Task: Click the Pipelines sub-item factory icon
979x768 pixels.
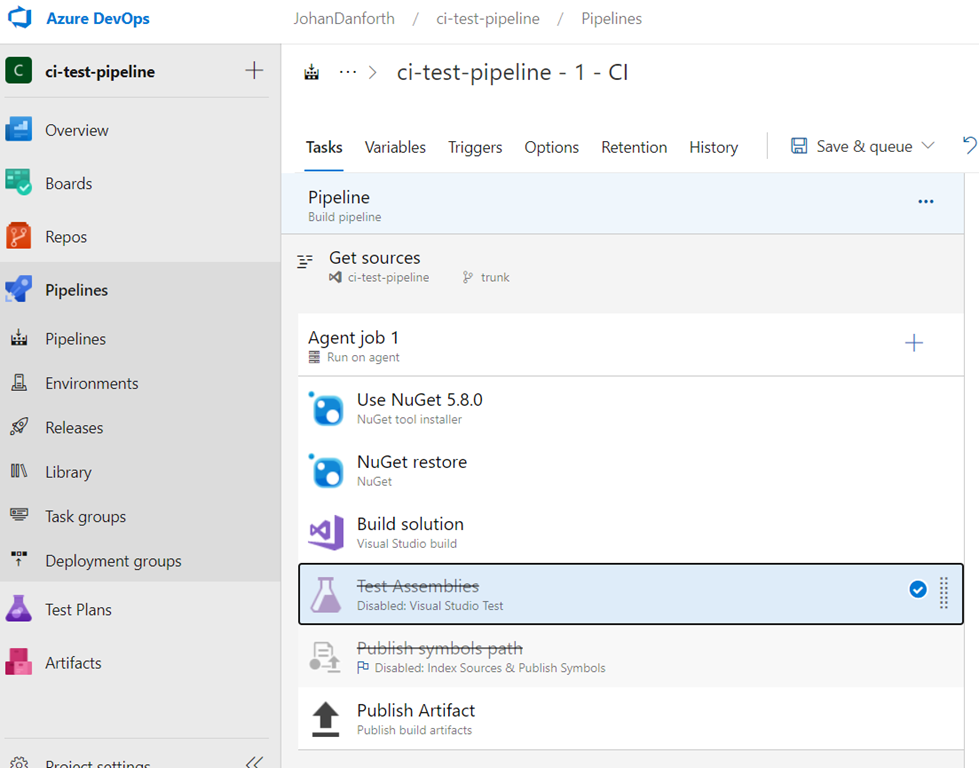Action: coord(19,338)
